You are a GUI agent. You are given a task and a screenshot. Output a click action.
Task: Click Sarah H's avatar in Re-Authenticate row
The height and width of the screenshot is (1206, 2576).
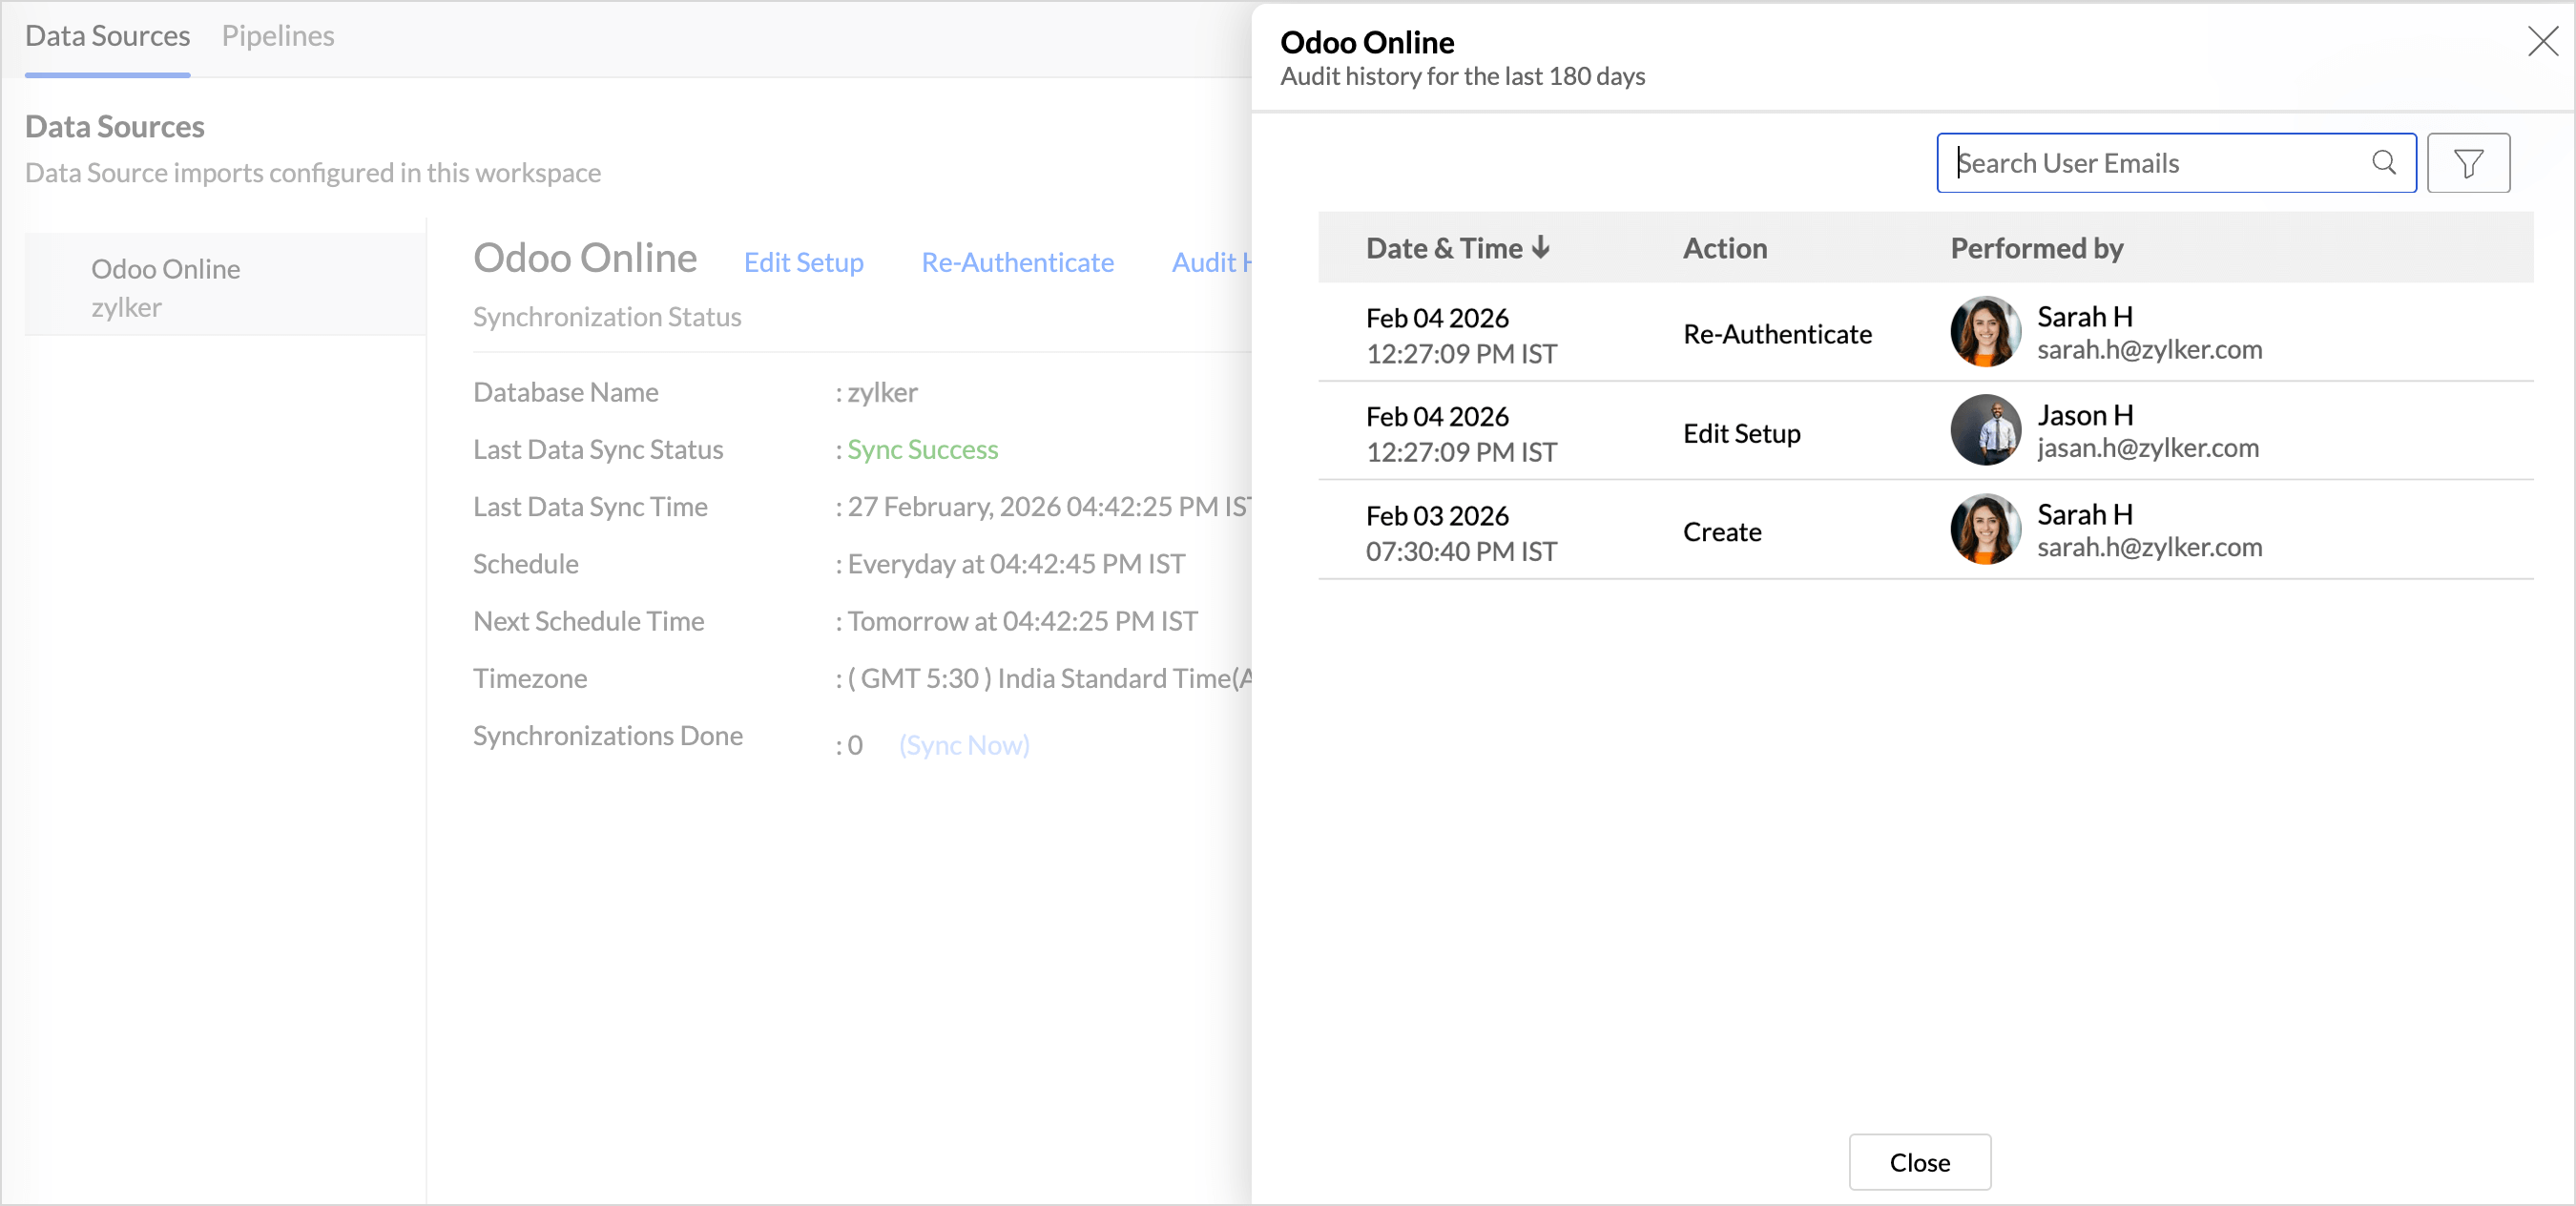1984,332
